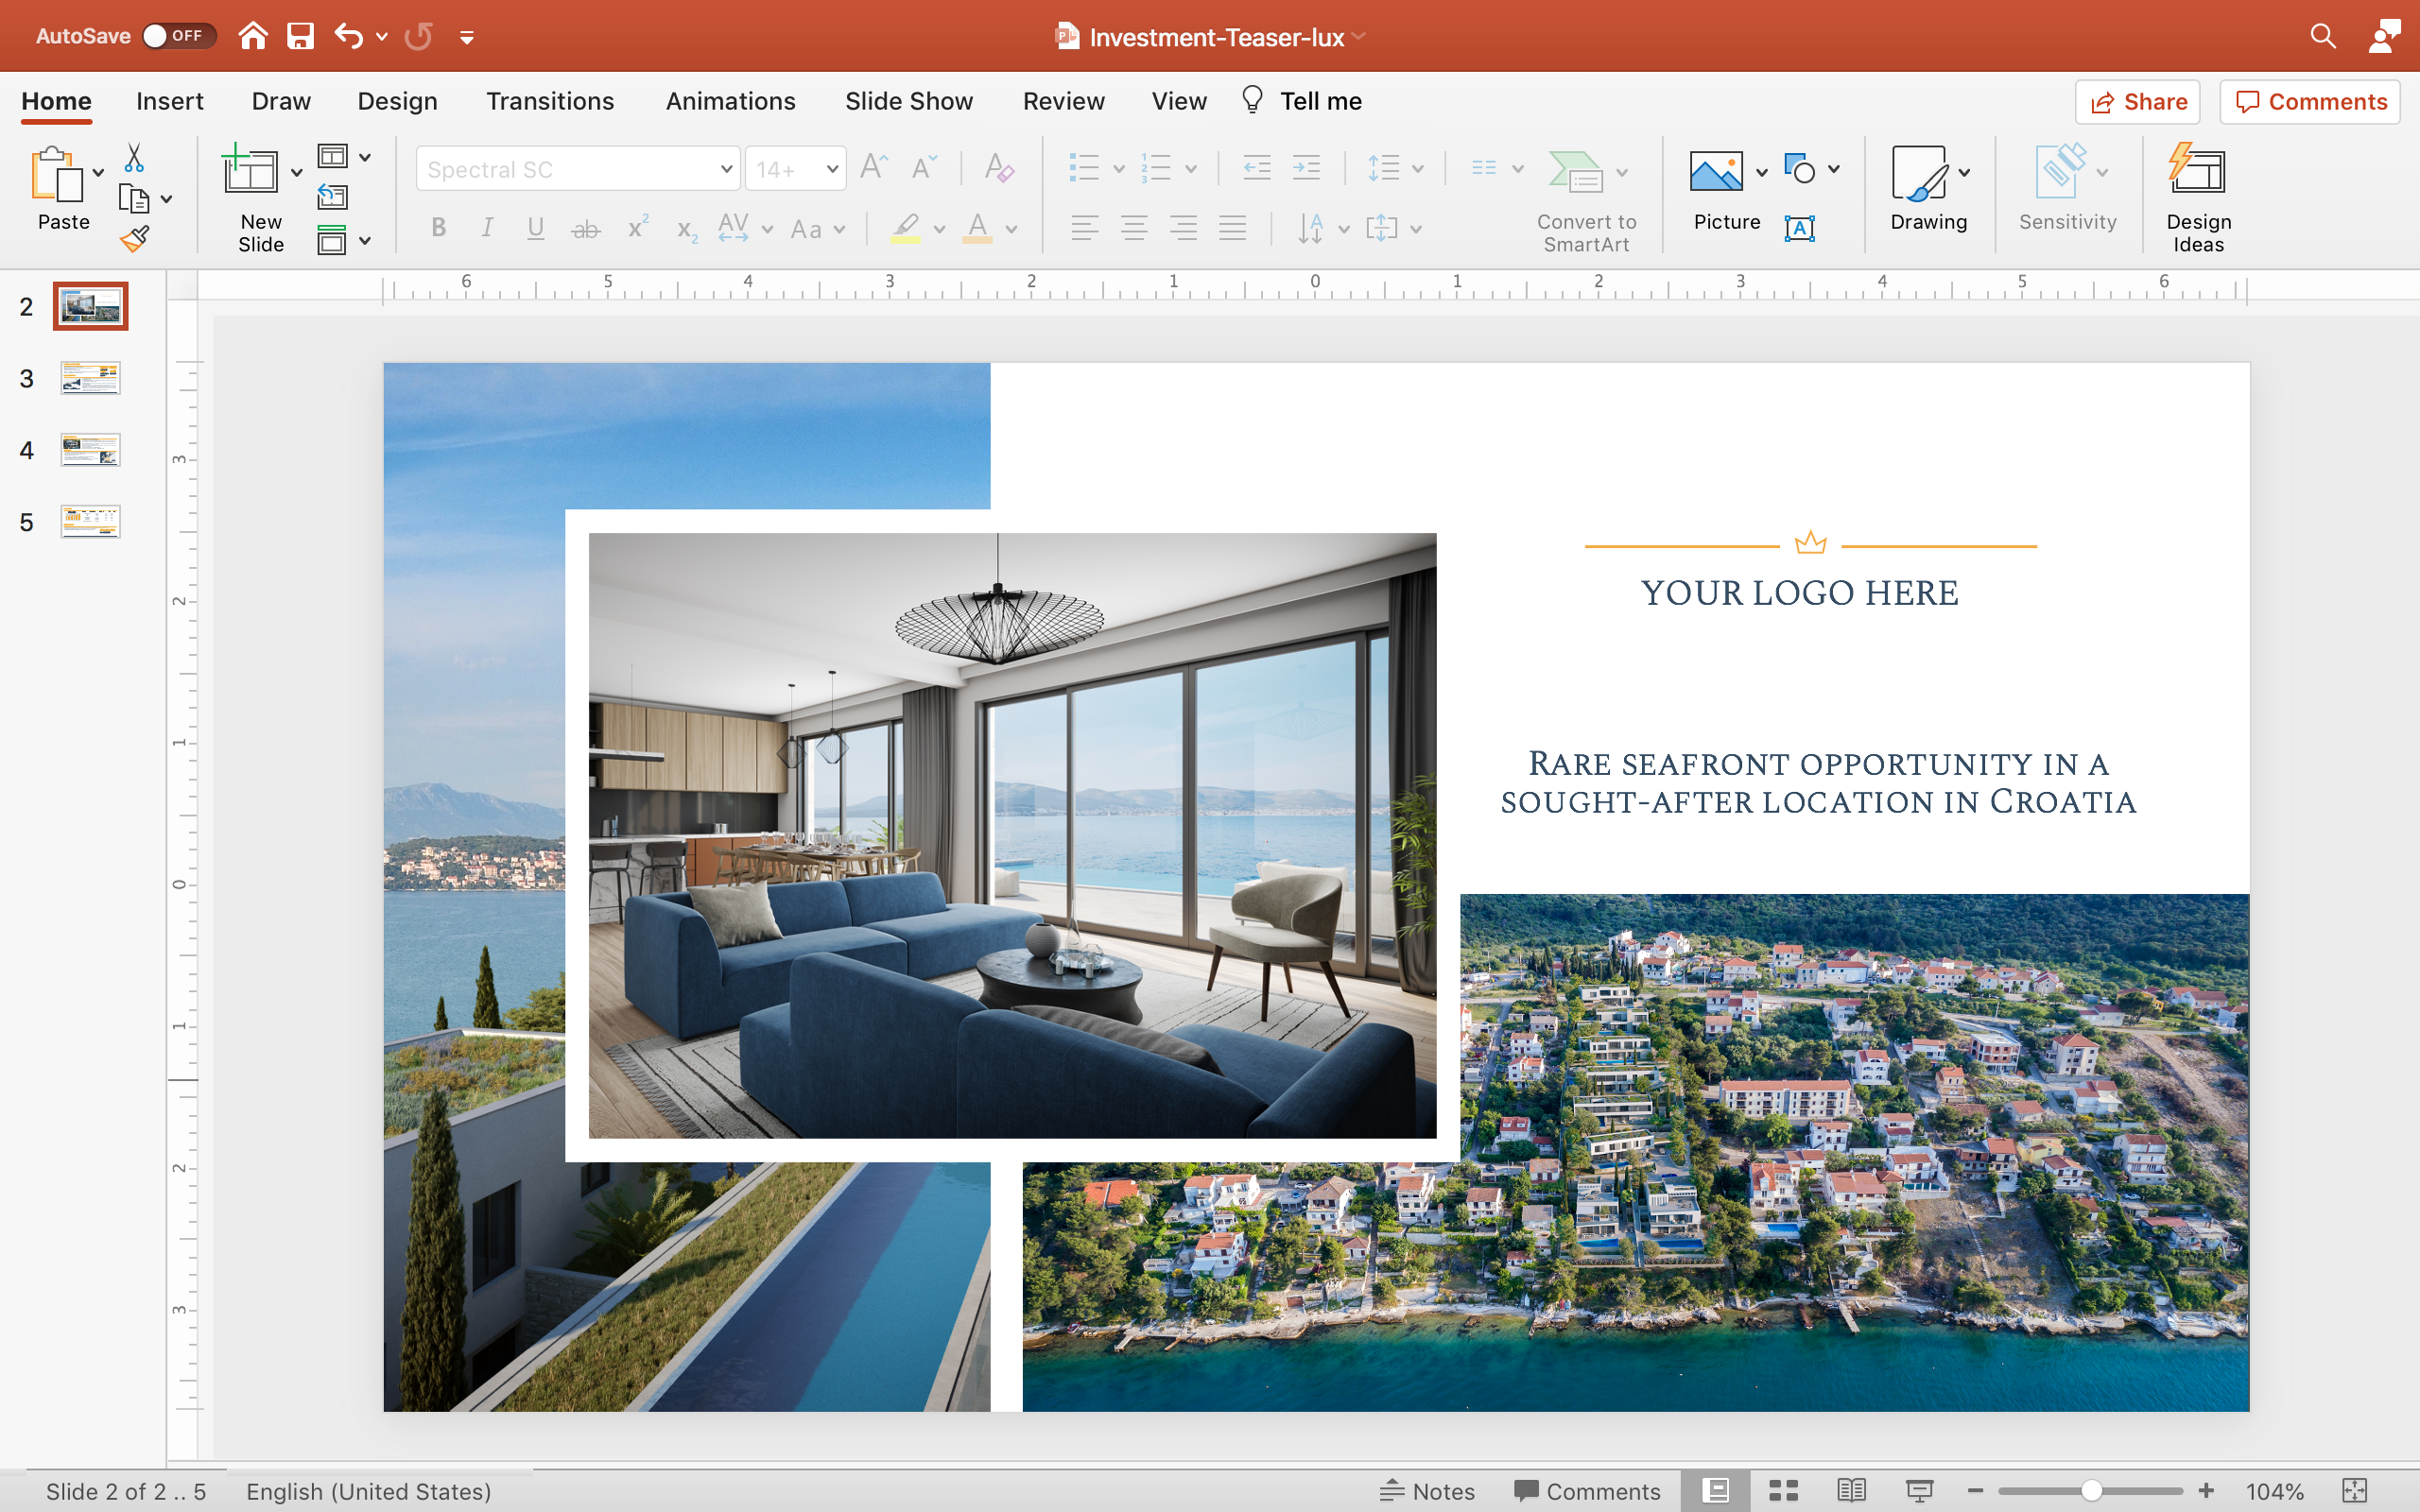The height and width of the screenshot is (1512, 2420).
Task: Open the Draw tab
Action: 281,101
